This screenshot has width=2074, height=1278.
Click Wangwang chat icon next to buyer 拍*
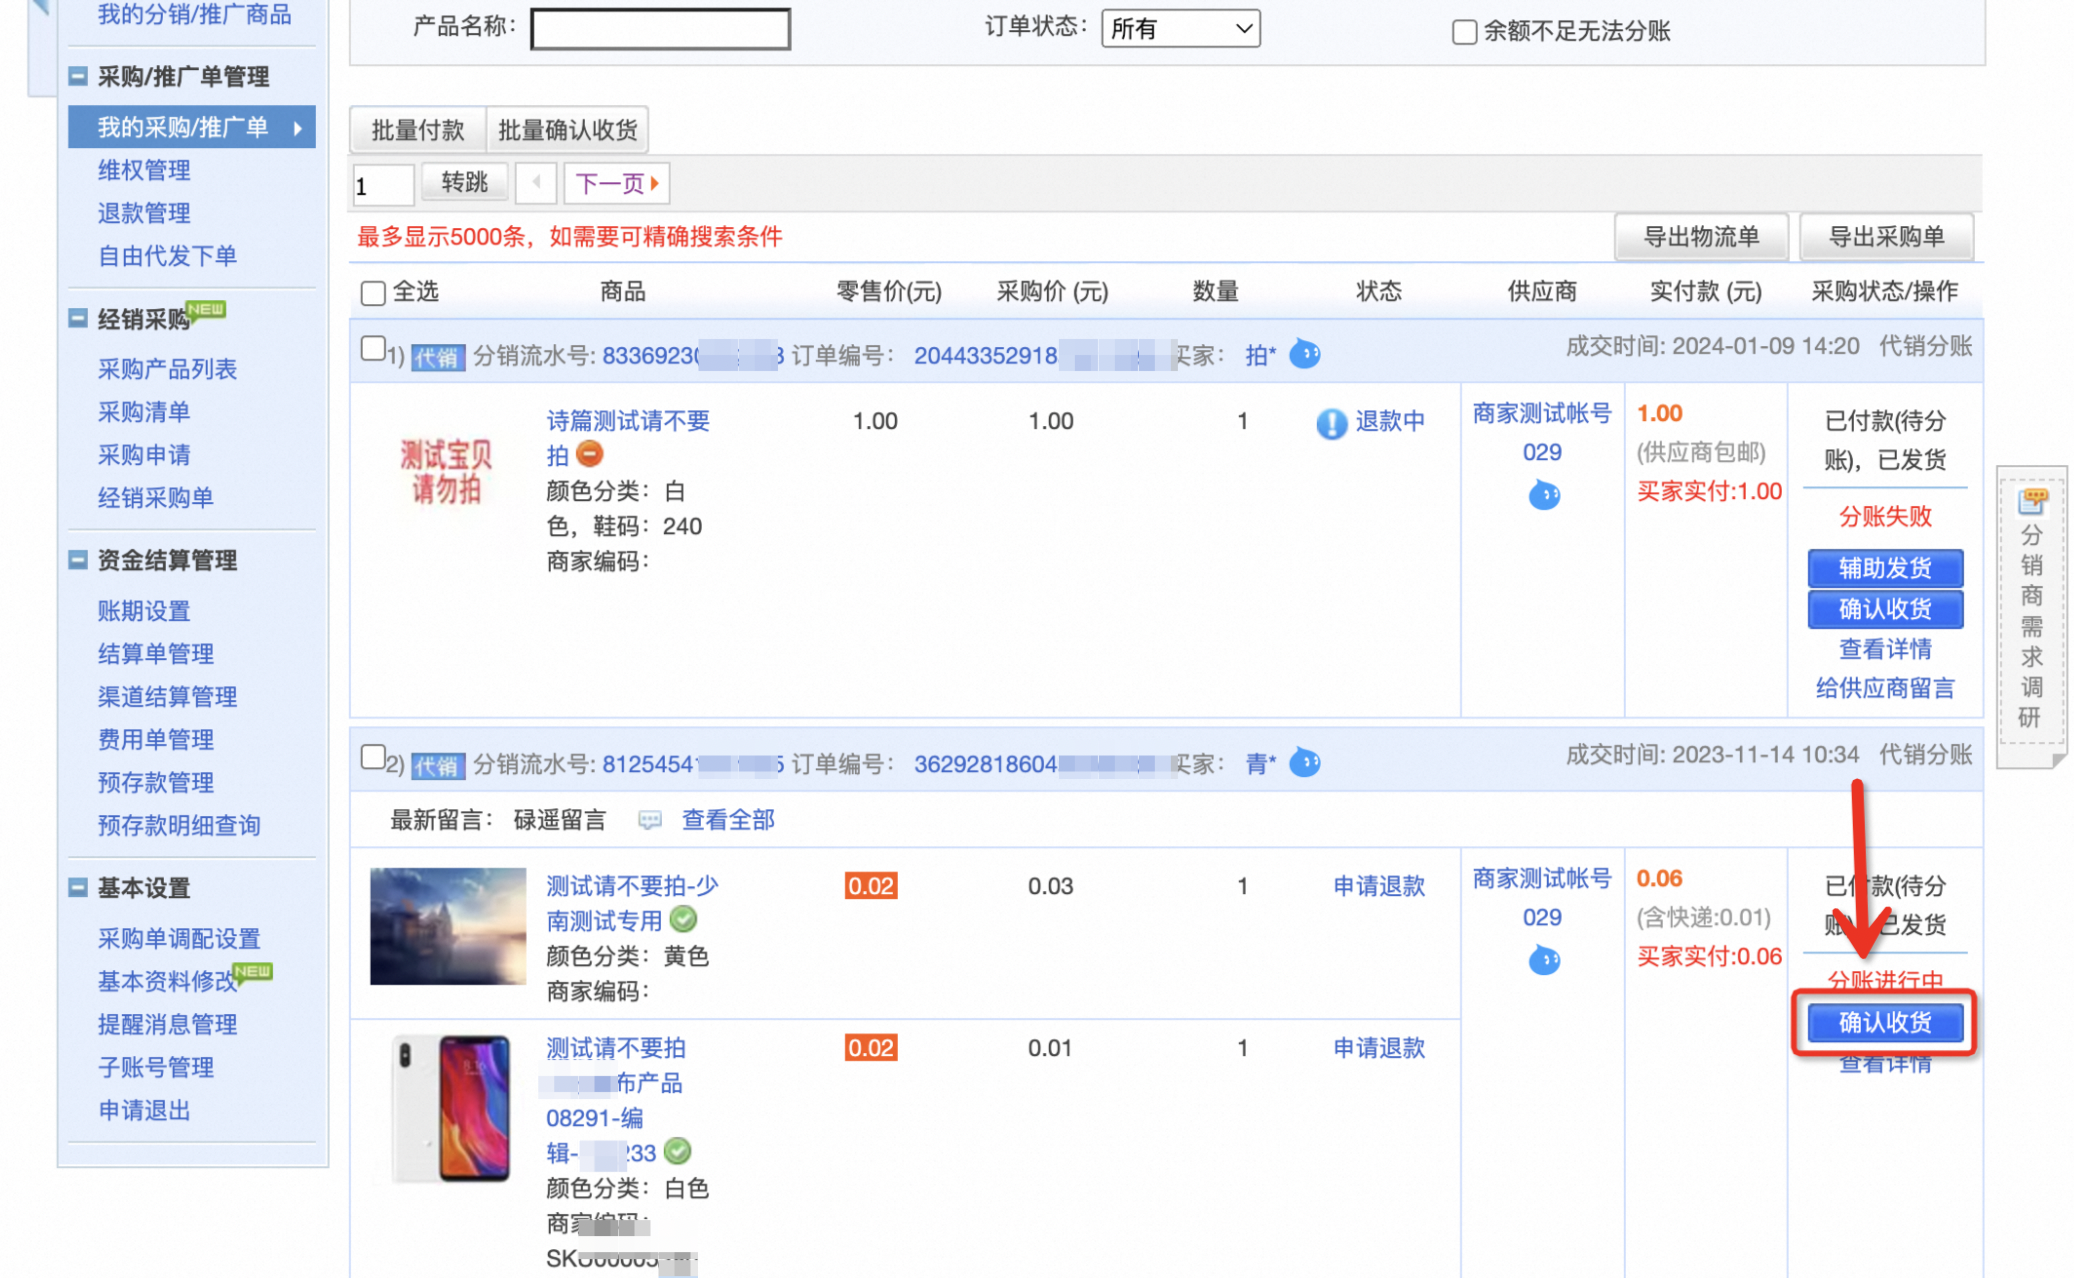point(1304,353)
